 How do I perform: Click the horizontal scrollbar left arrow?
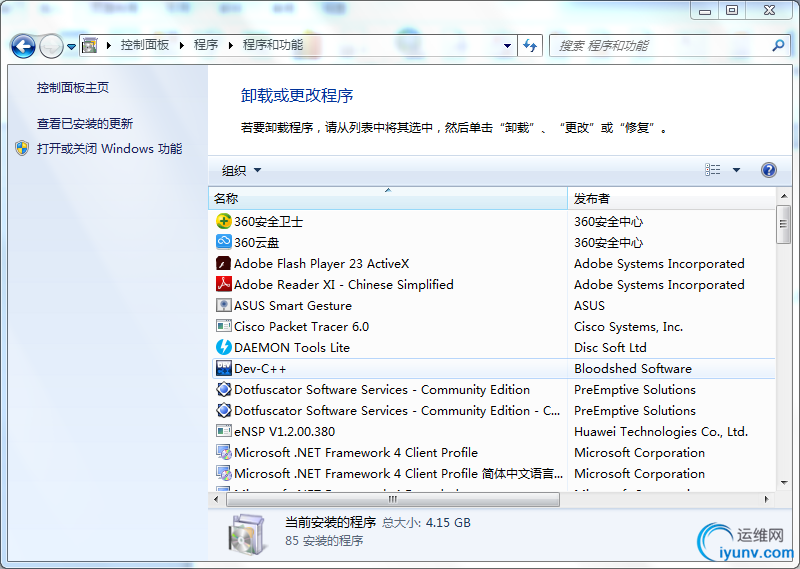[216, 499]
